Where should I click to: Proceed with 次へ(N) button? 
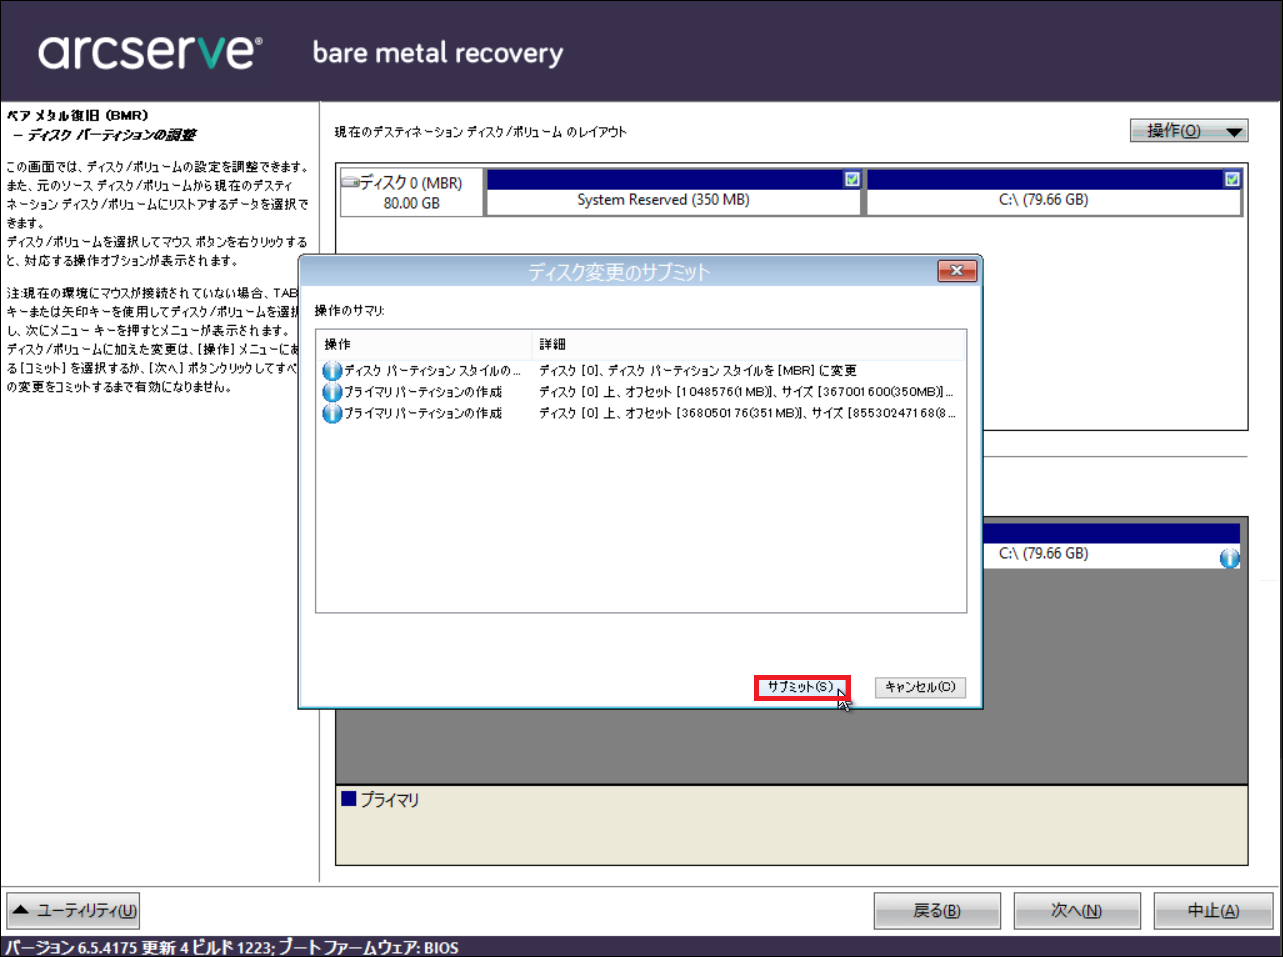1076,911
